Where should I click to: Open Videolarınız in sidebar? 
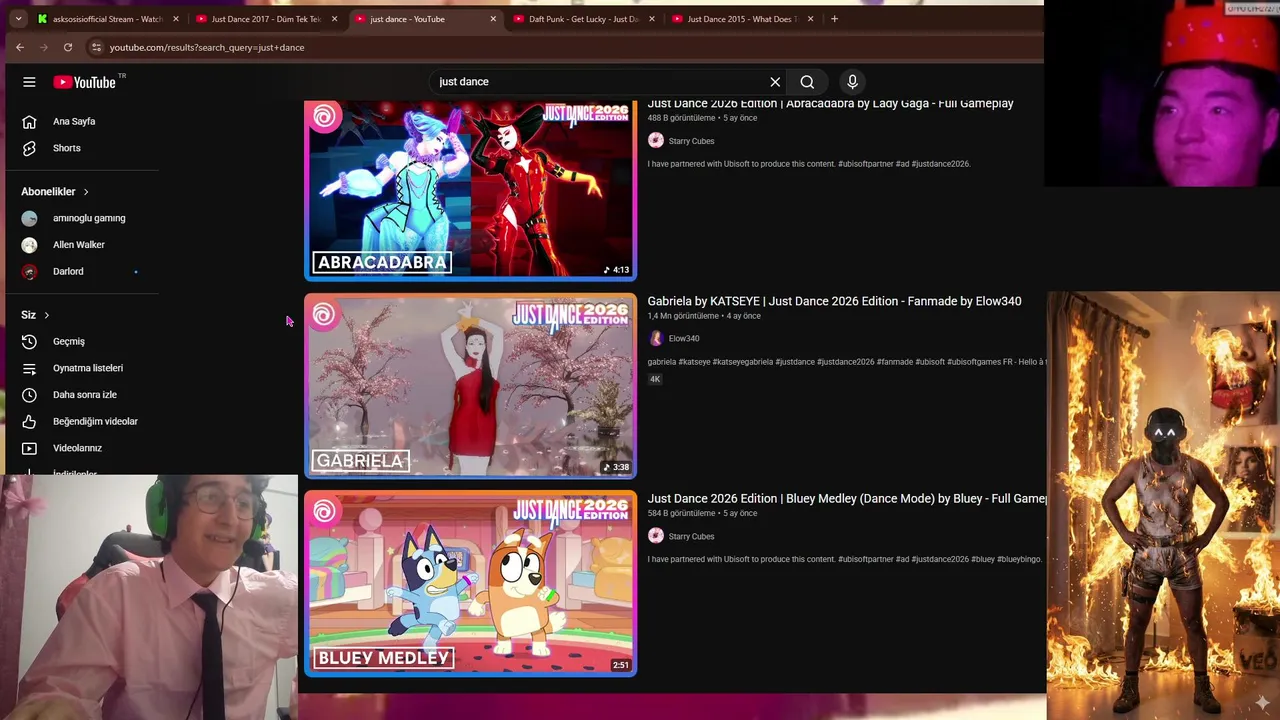tap(77, 448)
